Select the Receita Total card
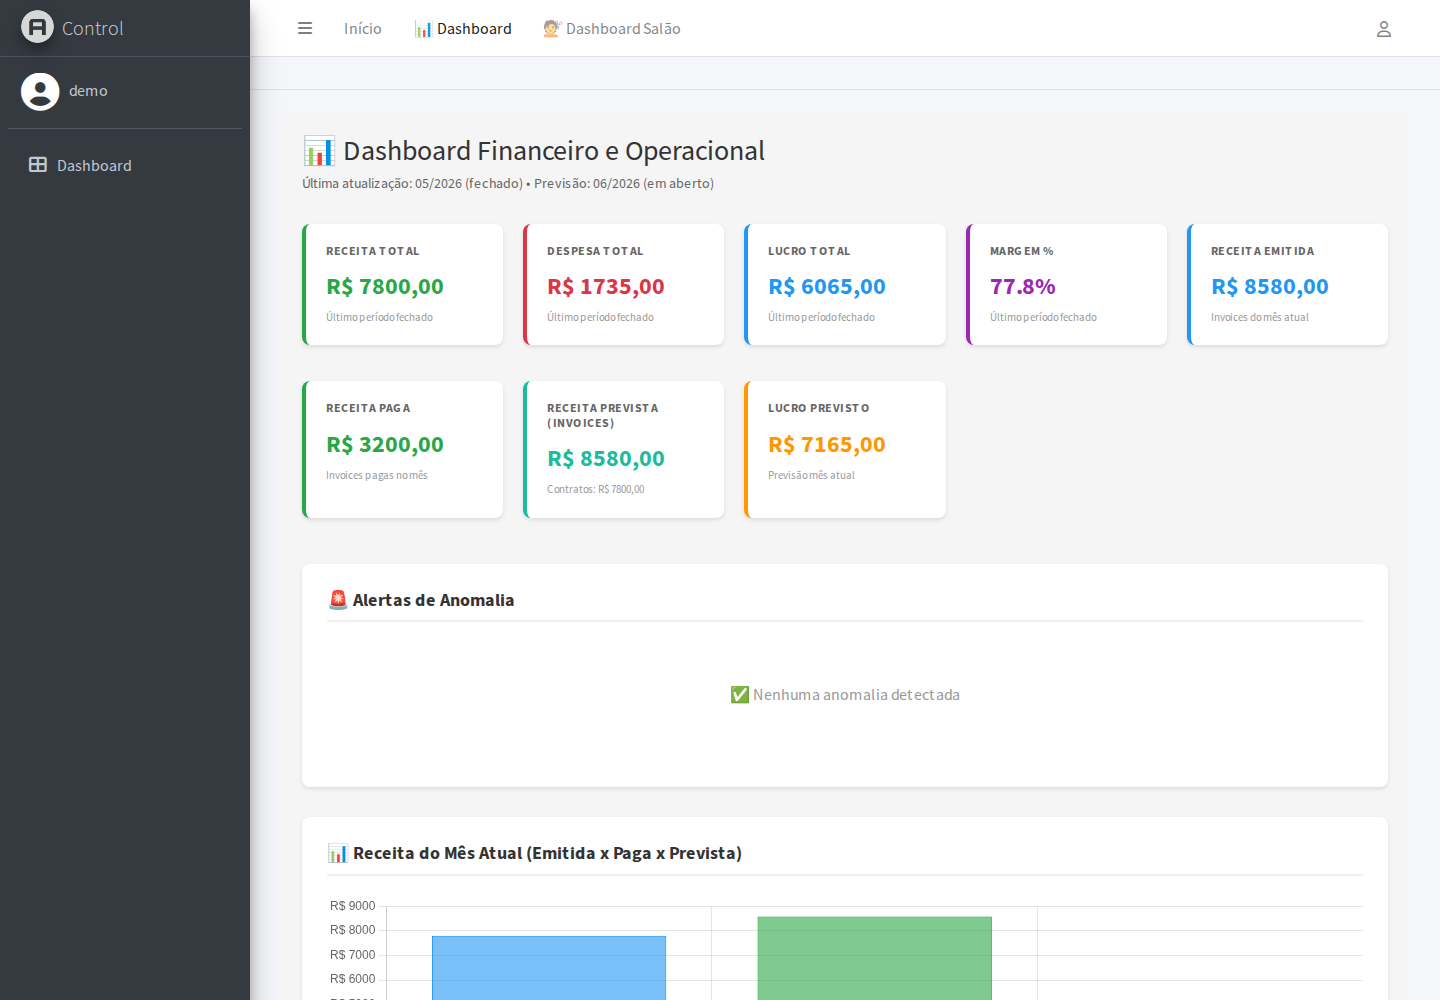1440x1000 pixels. coord(403,285)
